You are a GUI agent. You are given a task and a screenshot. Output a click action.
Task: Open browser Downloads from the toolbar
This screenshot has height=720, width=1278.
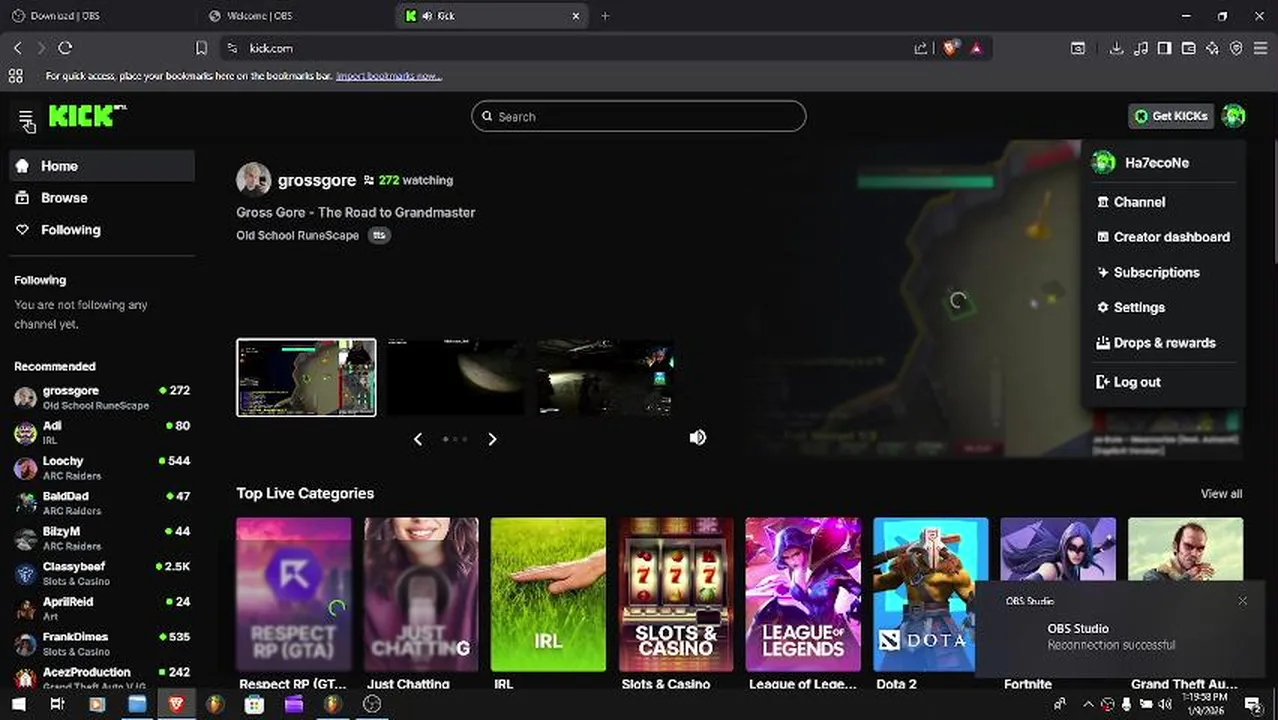point(1116,48)
